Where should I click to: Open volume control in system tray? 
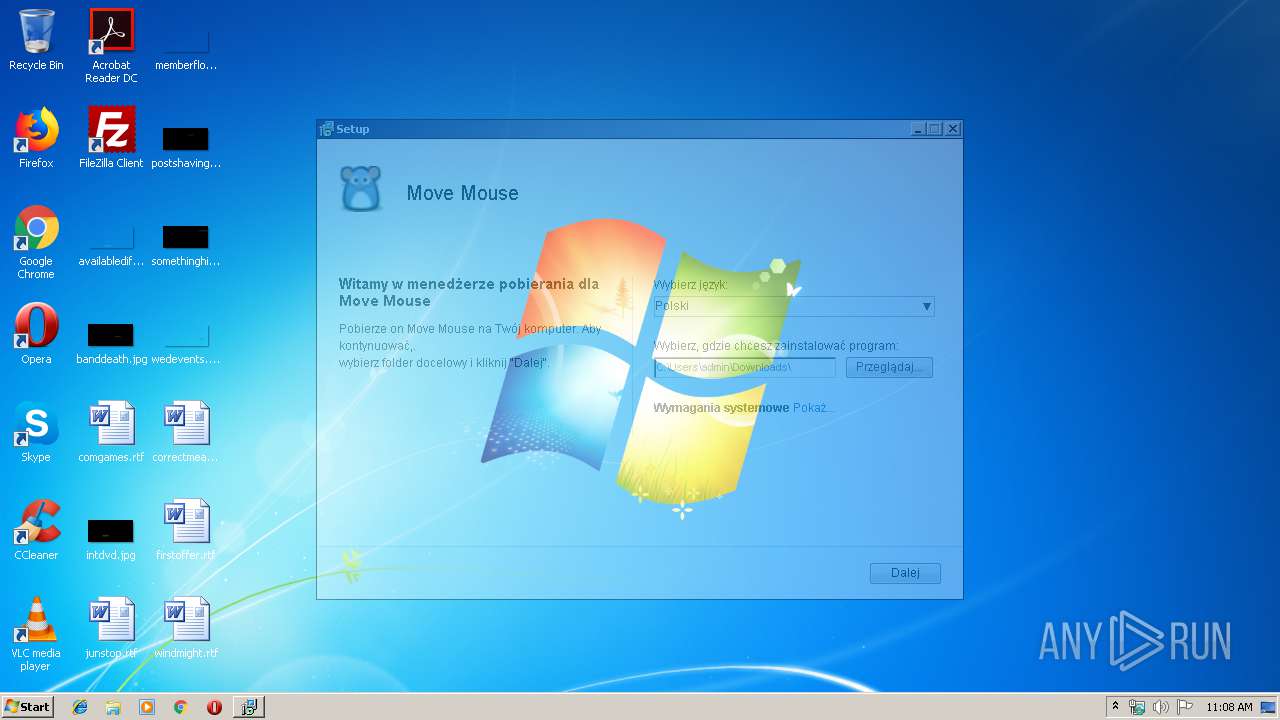tap(1160, 707)
